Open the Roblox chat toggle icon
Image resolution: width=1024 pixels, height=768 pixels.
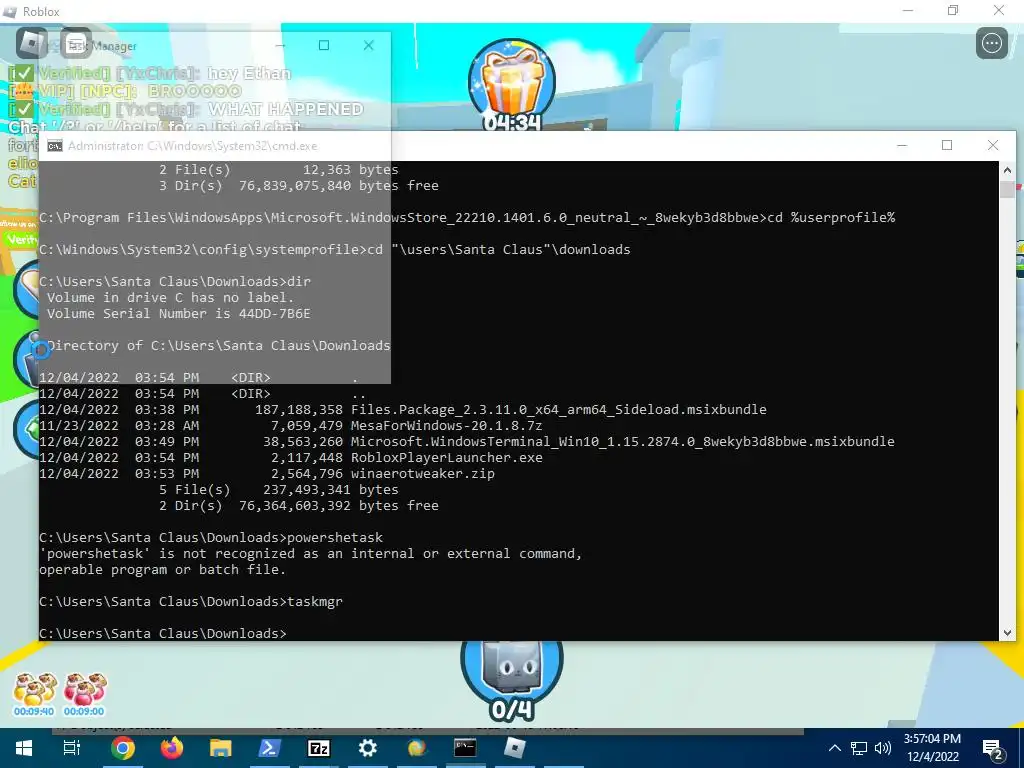pos(76,44)
